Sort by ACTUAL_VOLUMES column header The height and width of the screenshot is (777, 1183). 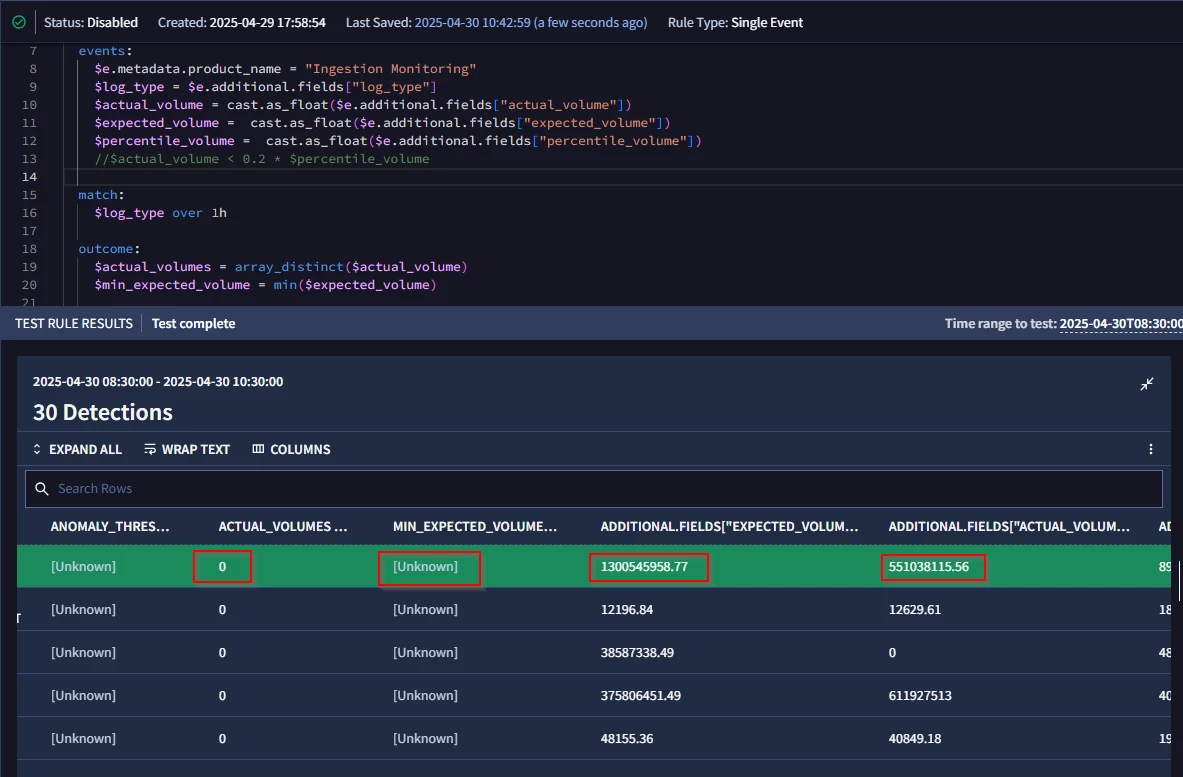(283, 527)
